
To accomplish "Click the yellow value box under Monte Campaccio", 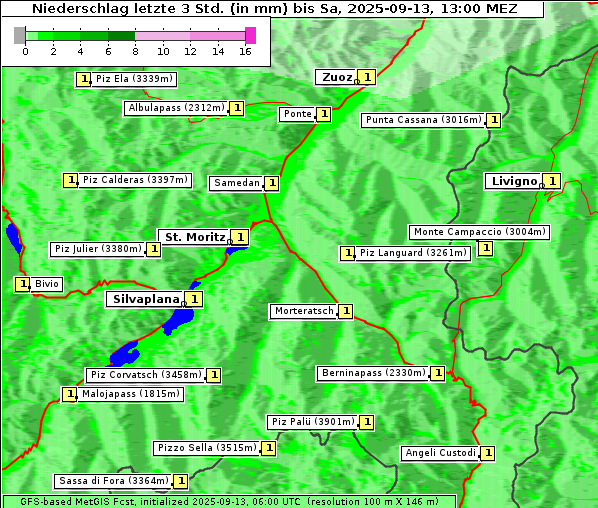I will [485, 249].
